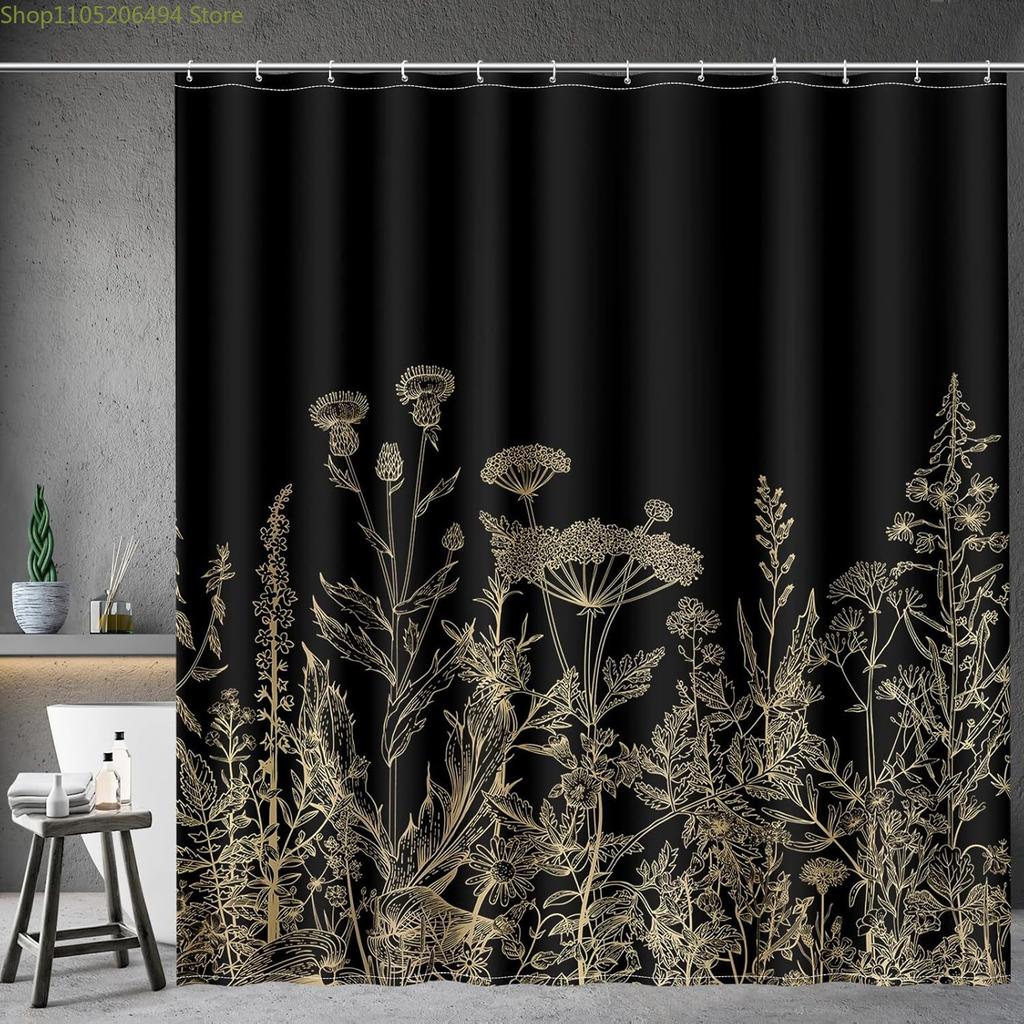Viewport: 1024px width, 1024px height.
Task: Click the daisy flower near the curtain bottom
Action: tap(503, 869)
